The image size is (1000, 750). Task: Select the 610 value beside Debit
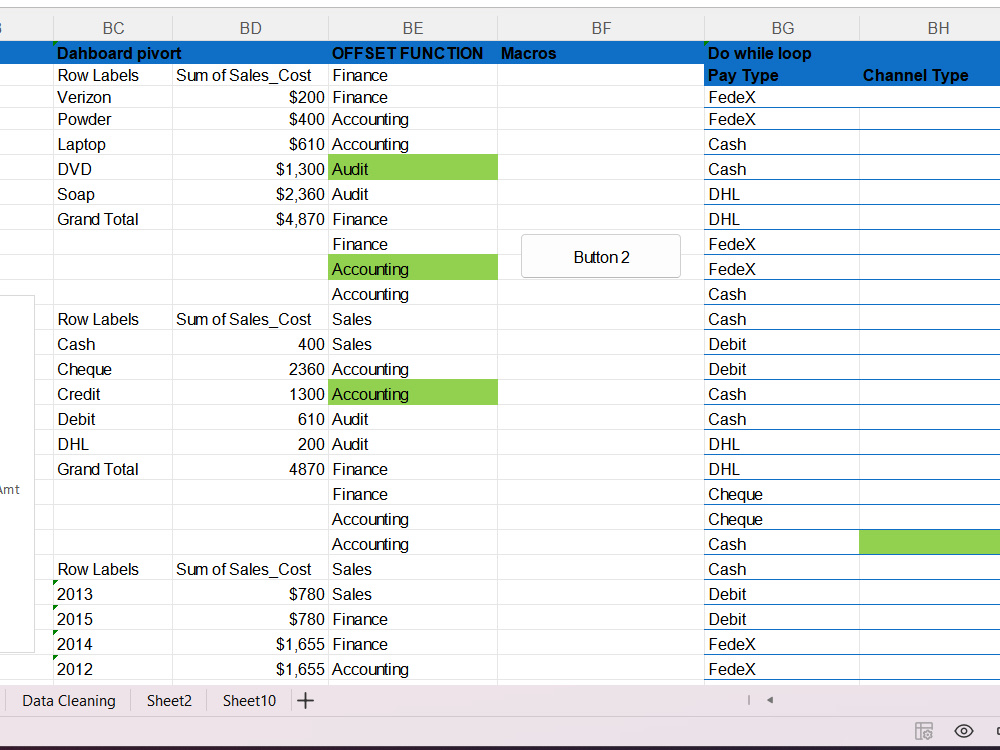251,419
